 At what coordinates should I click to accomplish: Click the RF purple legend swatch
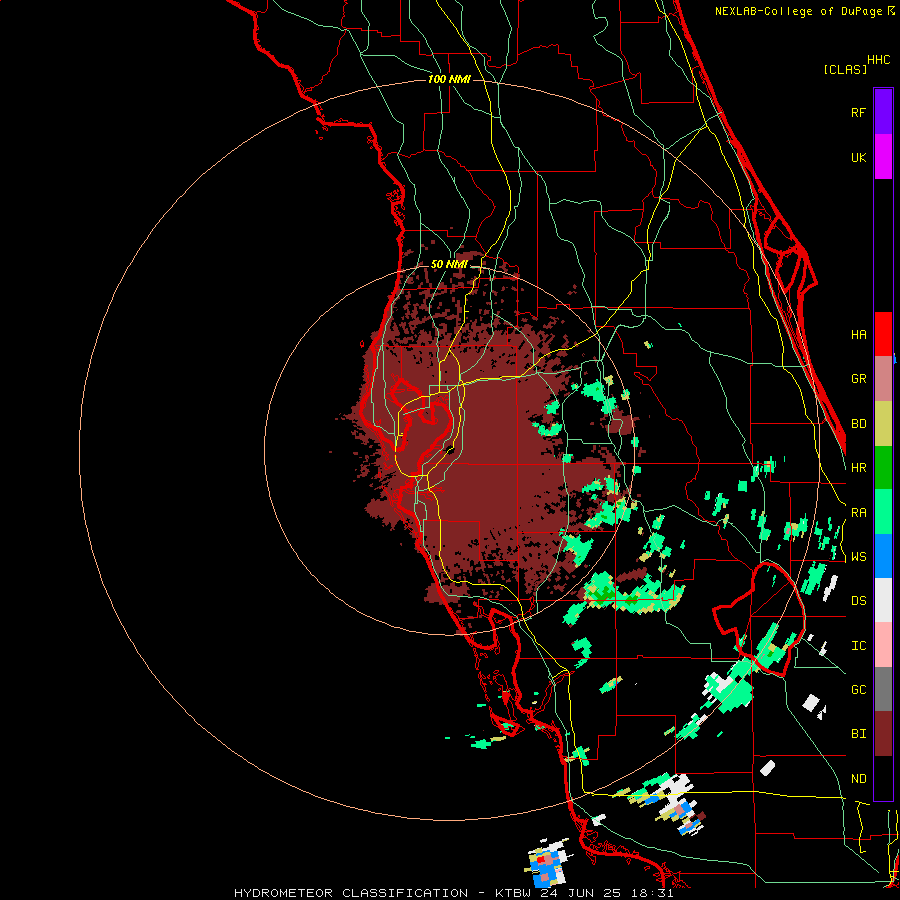coord(883,112)
